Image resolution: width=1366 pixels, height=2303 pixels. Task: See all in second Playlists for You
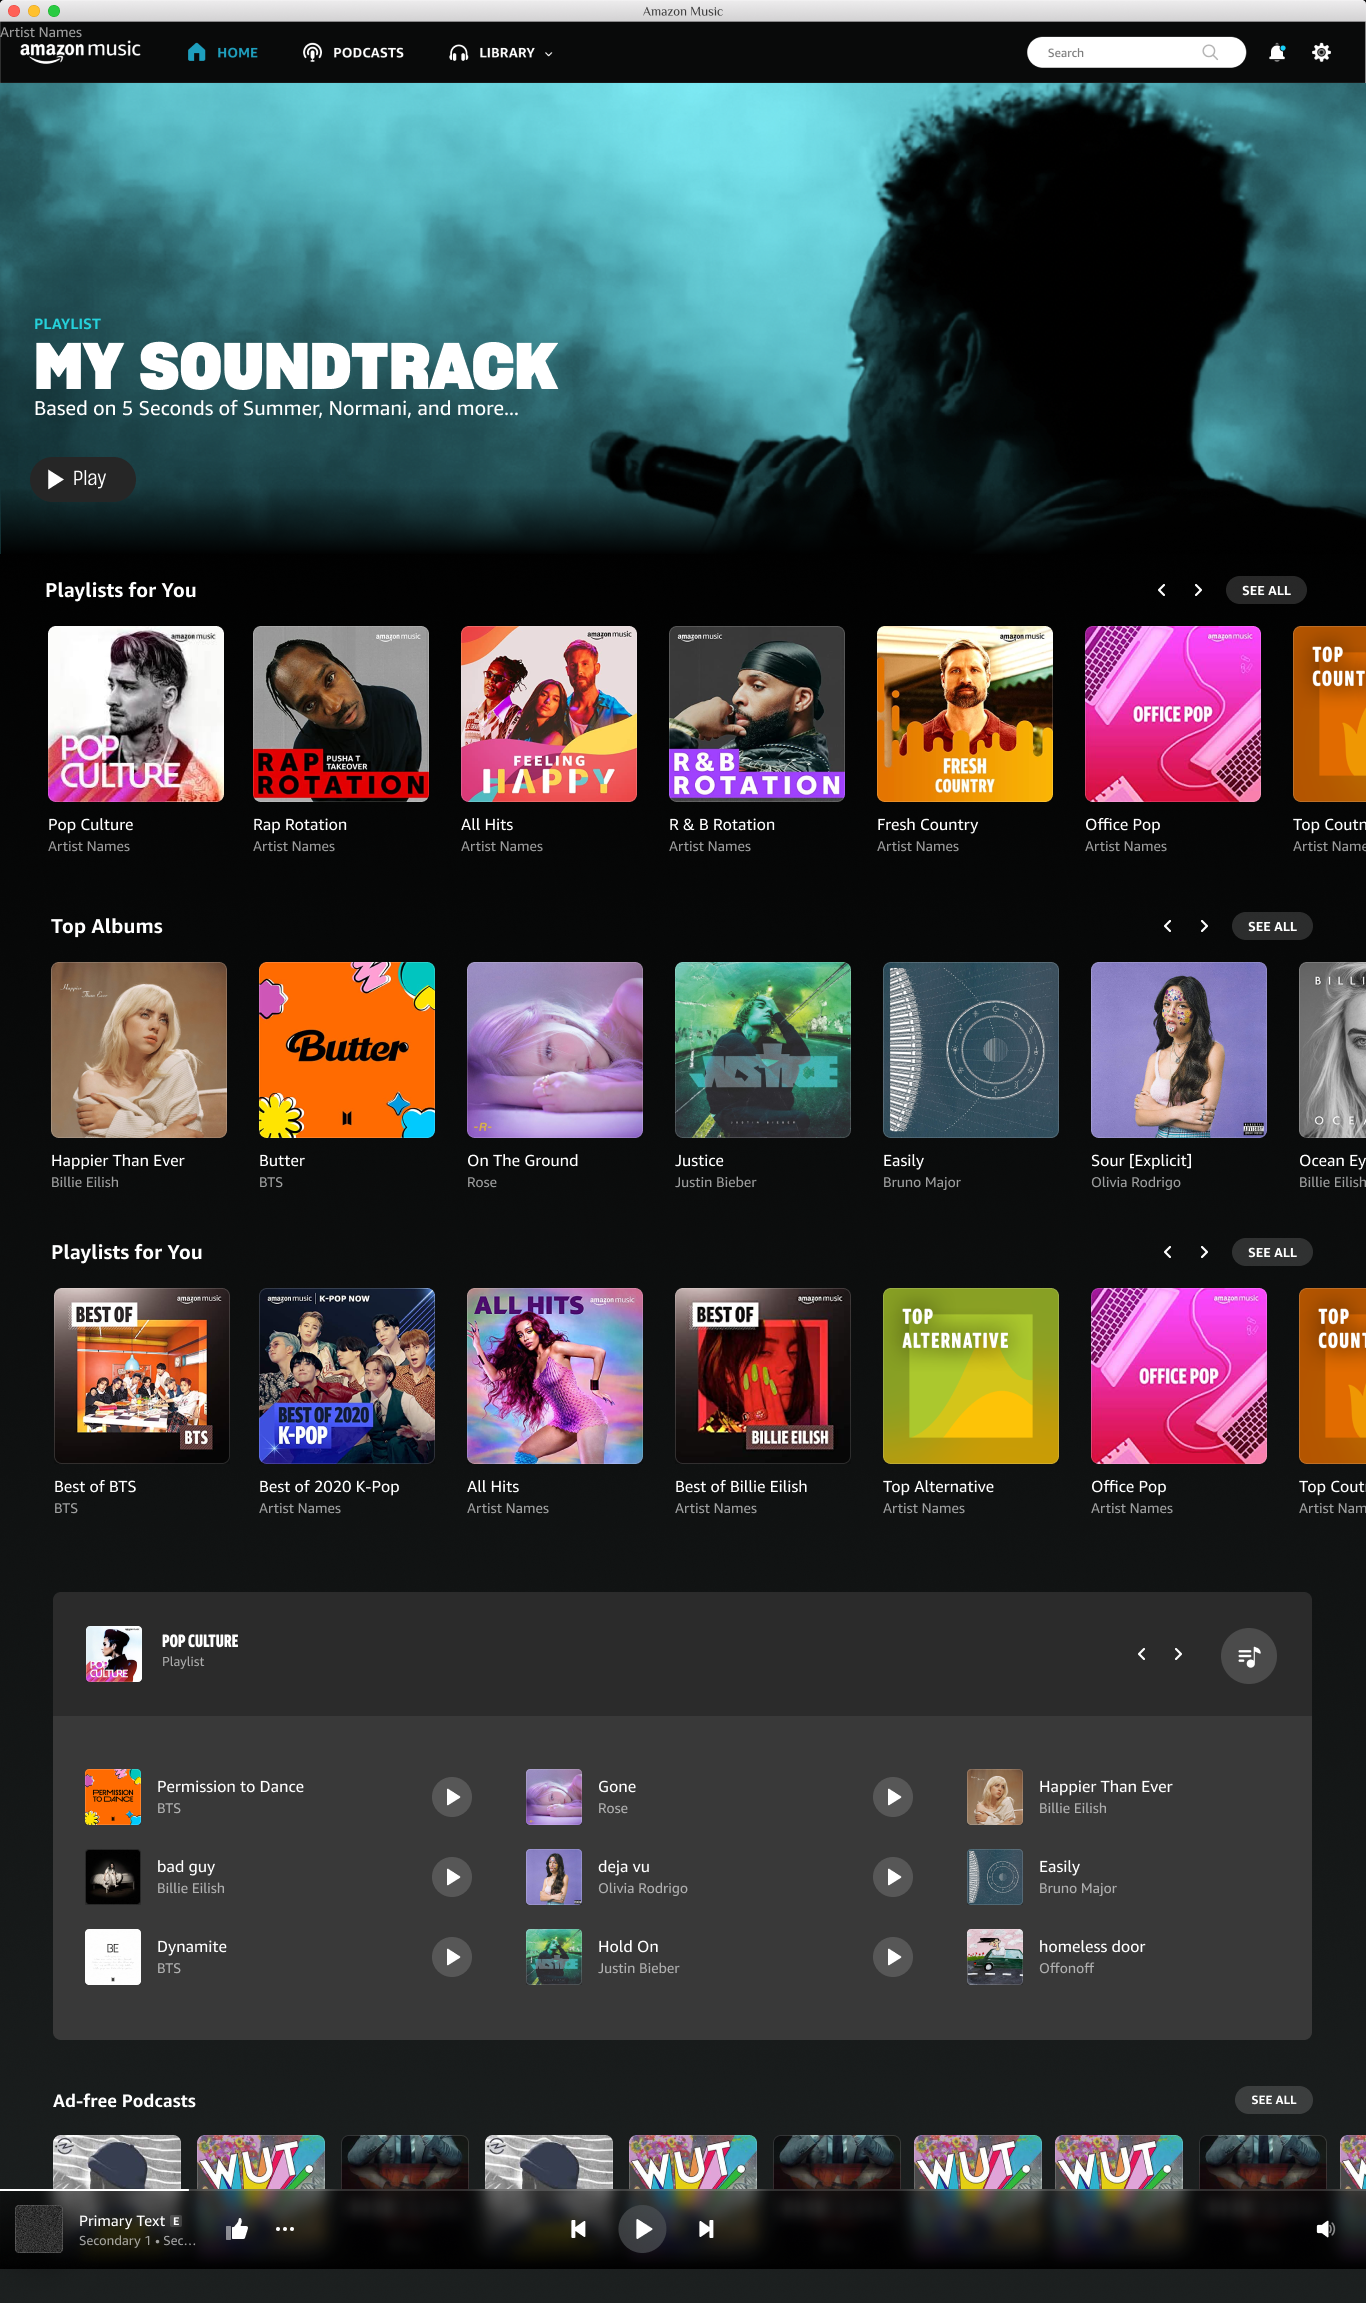(x=1272, y=1252)
